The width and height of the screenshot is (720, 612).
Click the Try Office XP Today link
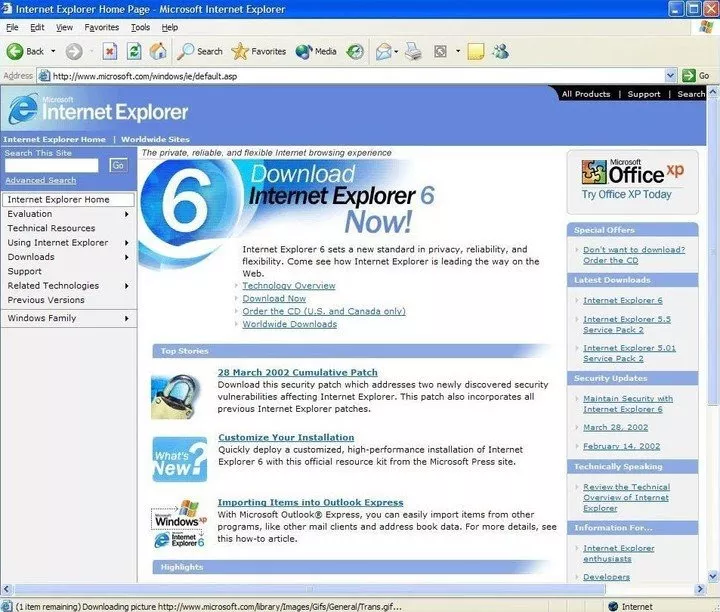(626, 194)
